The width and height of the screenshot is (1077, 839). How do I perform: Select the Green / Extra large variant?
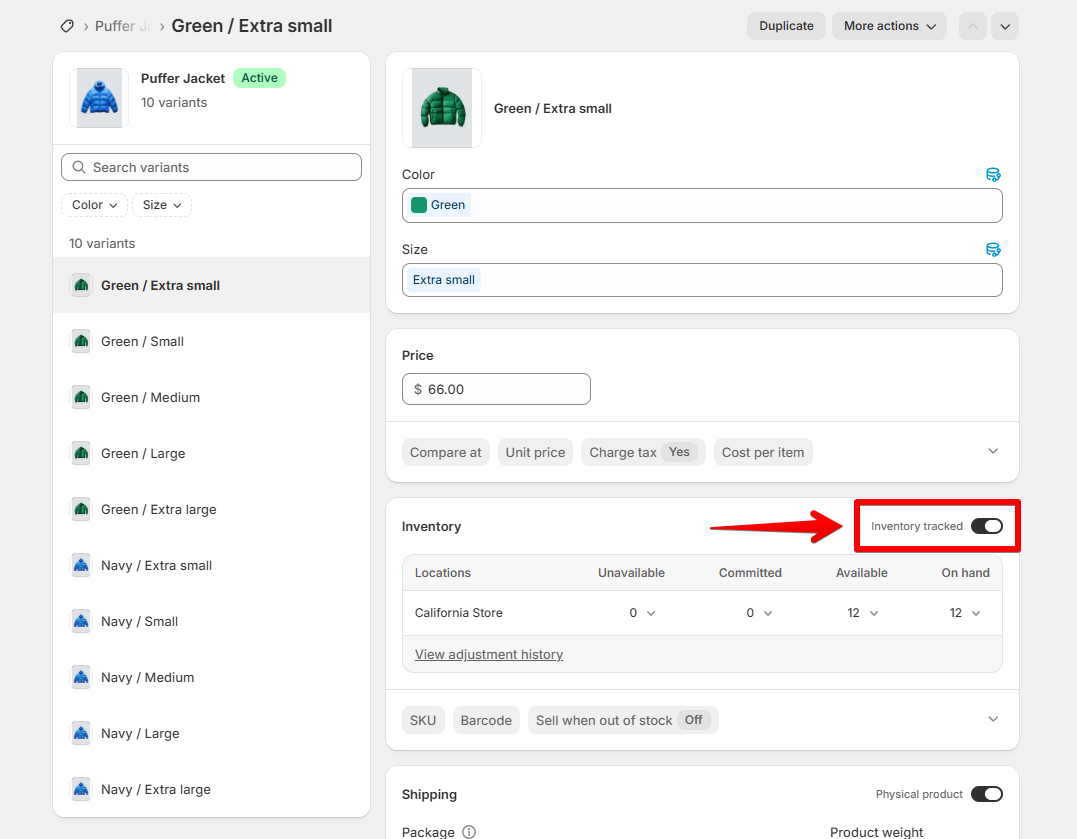click(212, 509)
